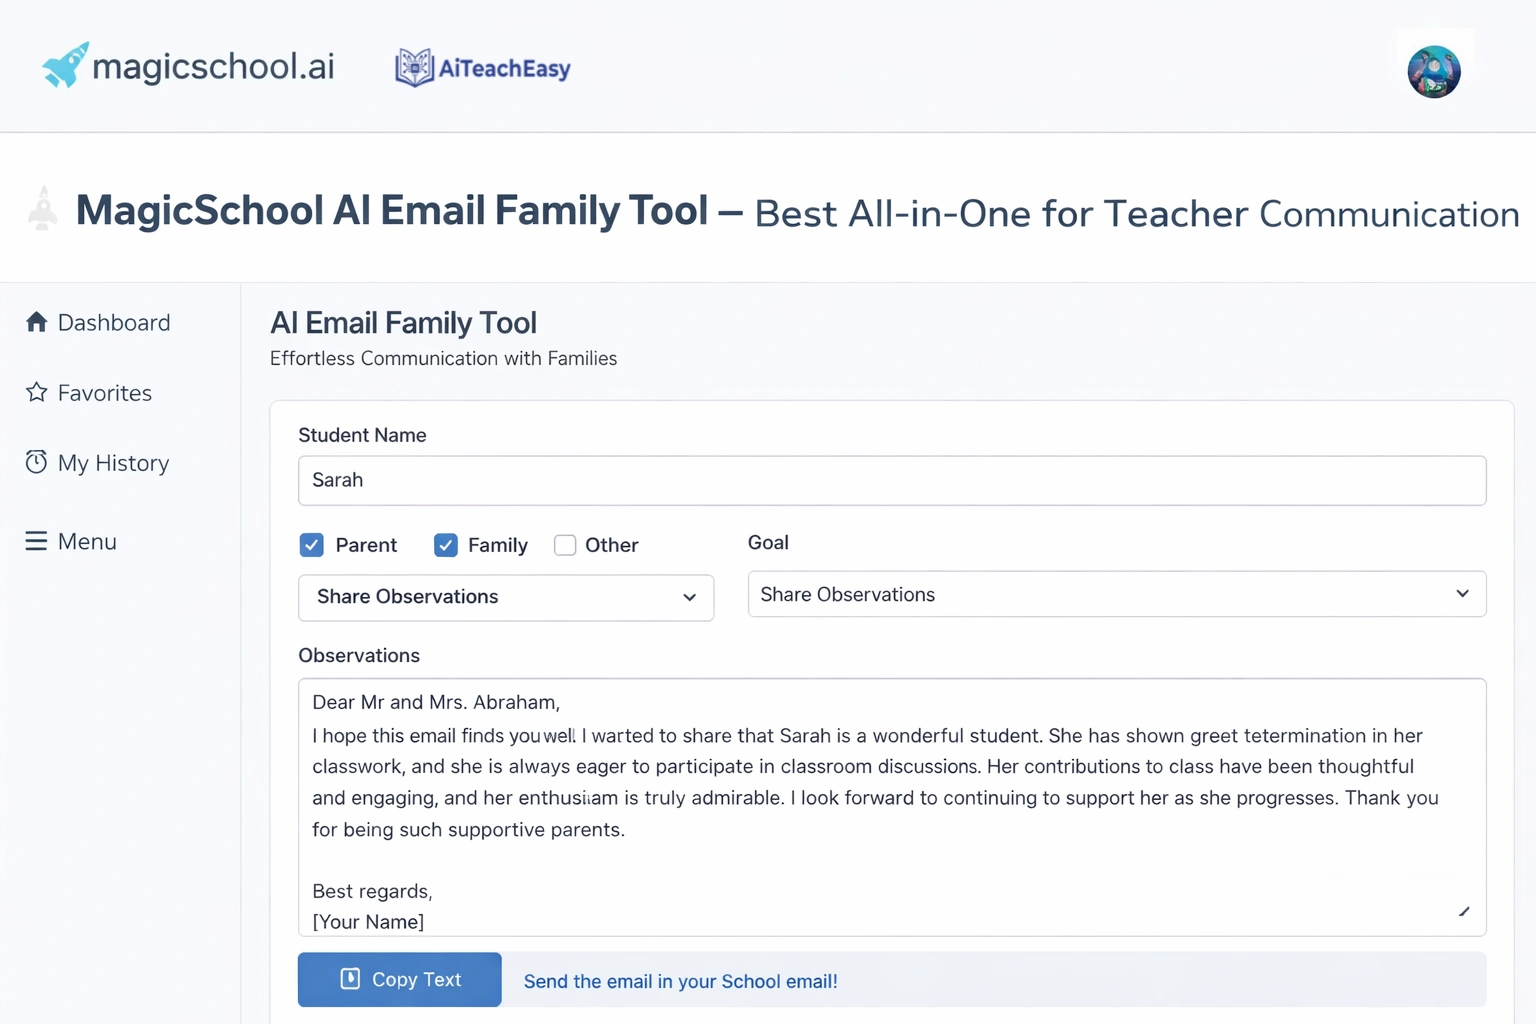Open Dashboard from the sidebar menu
This screenshot has width=1536, height=1024.
(113, 322)
